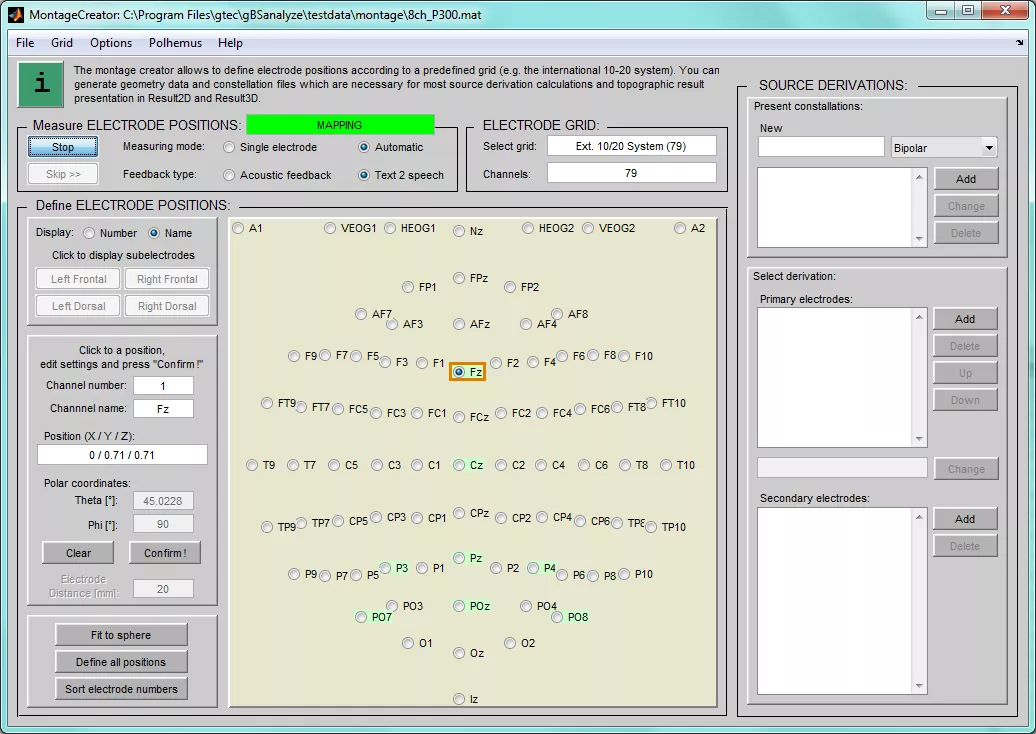This screenshot has width=1036, height=734.
Task: Click the green MAPPING progress indicator
Action: click(x=342, y=124)
